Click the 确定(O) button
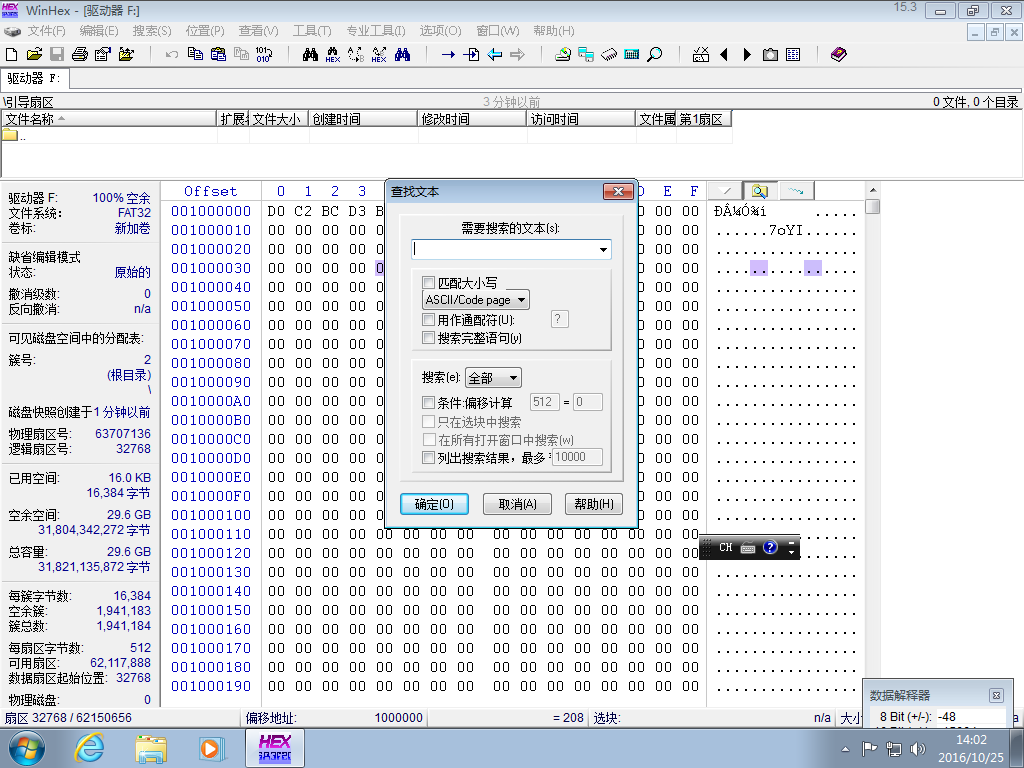1024x768 pixels. click(x=434, y=504)
